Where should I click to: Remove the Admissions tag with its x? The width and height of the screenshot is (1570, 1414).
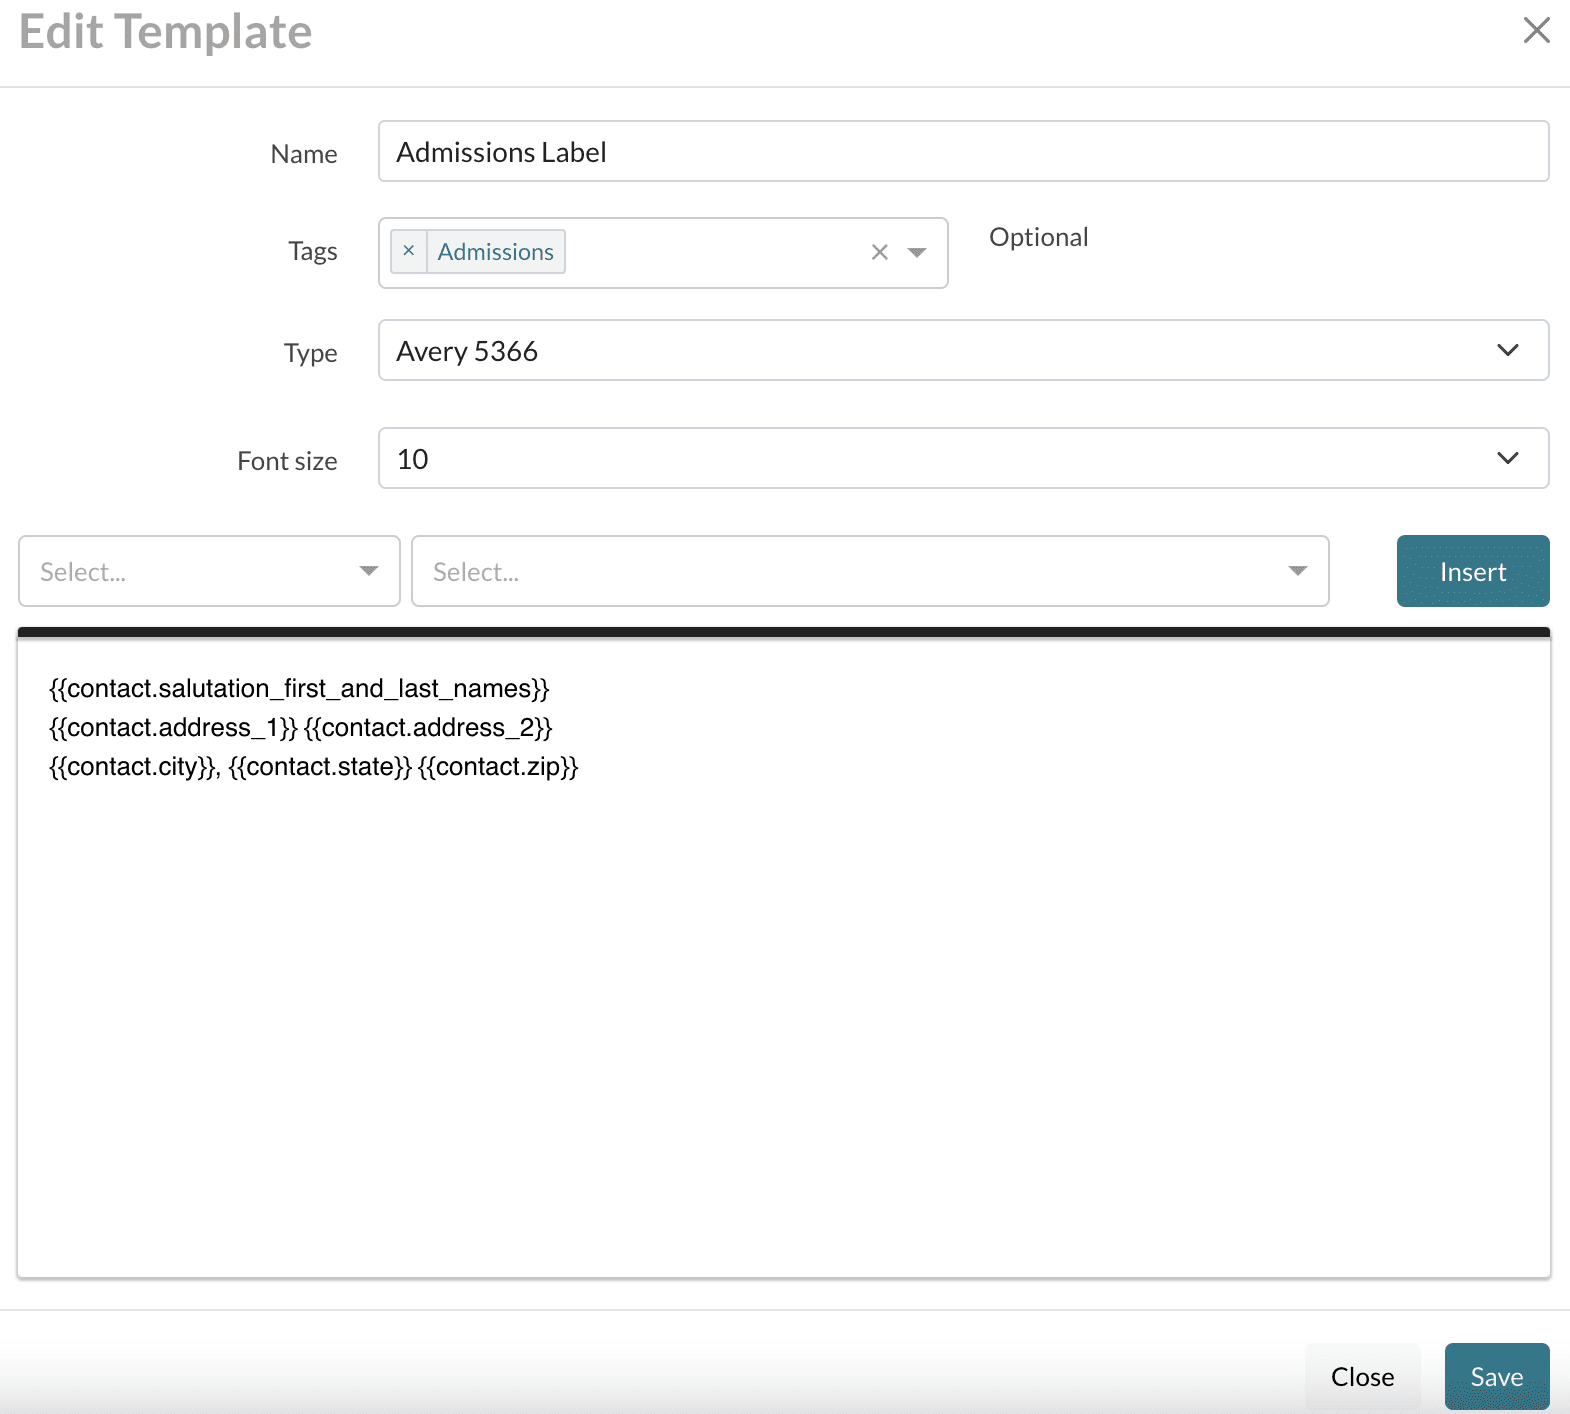[408, 251]
